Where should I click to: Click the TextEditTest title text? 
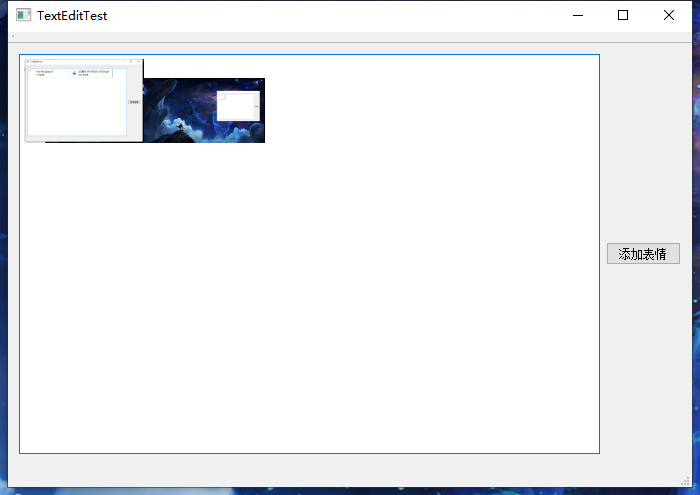tap(72, 16)
